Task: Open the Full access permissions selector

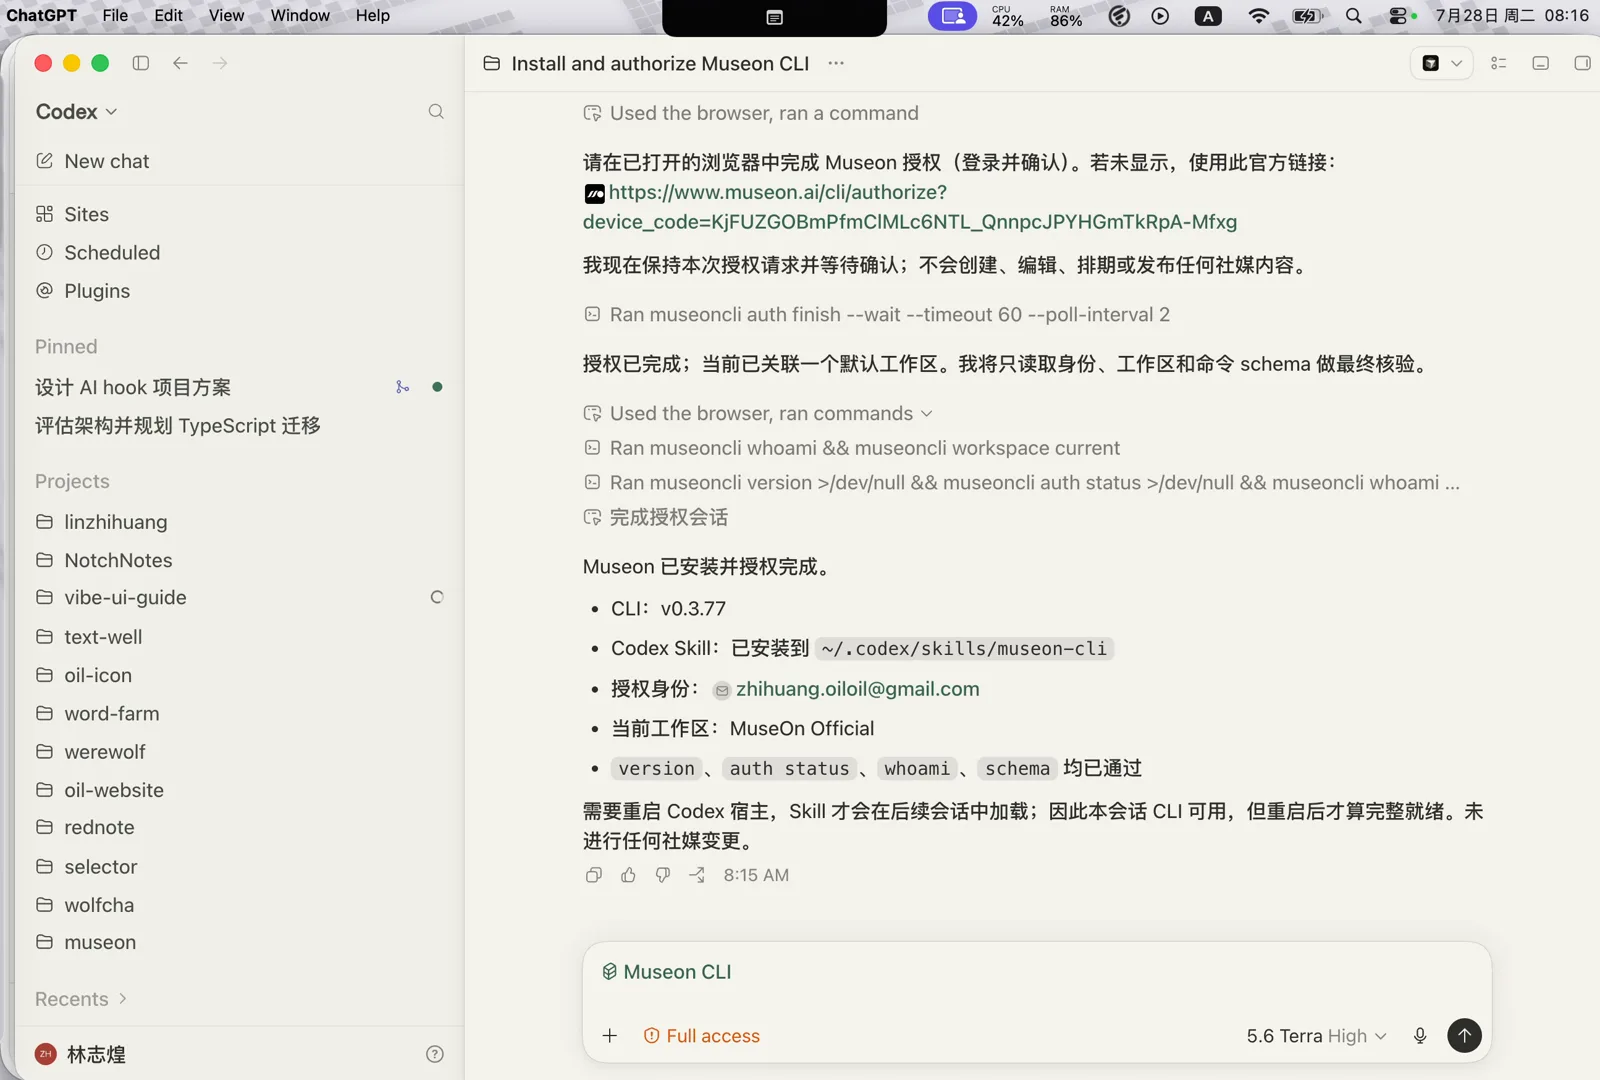Action: (x=702, y=1036)
